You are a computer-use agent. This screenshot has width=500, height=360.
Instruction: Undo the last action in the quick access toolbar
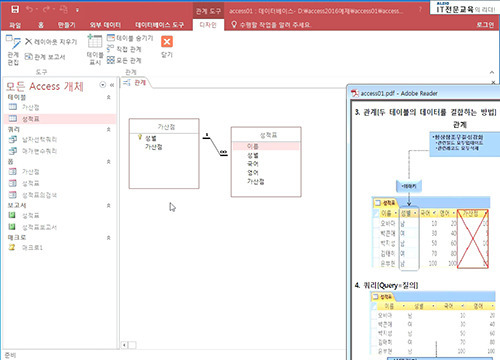click(x=30, y=9)
